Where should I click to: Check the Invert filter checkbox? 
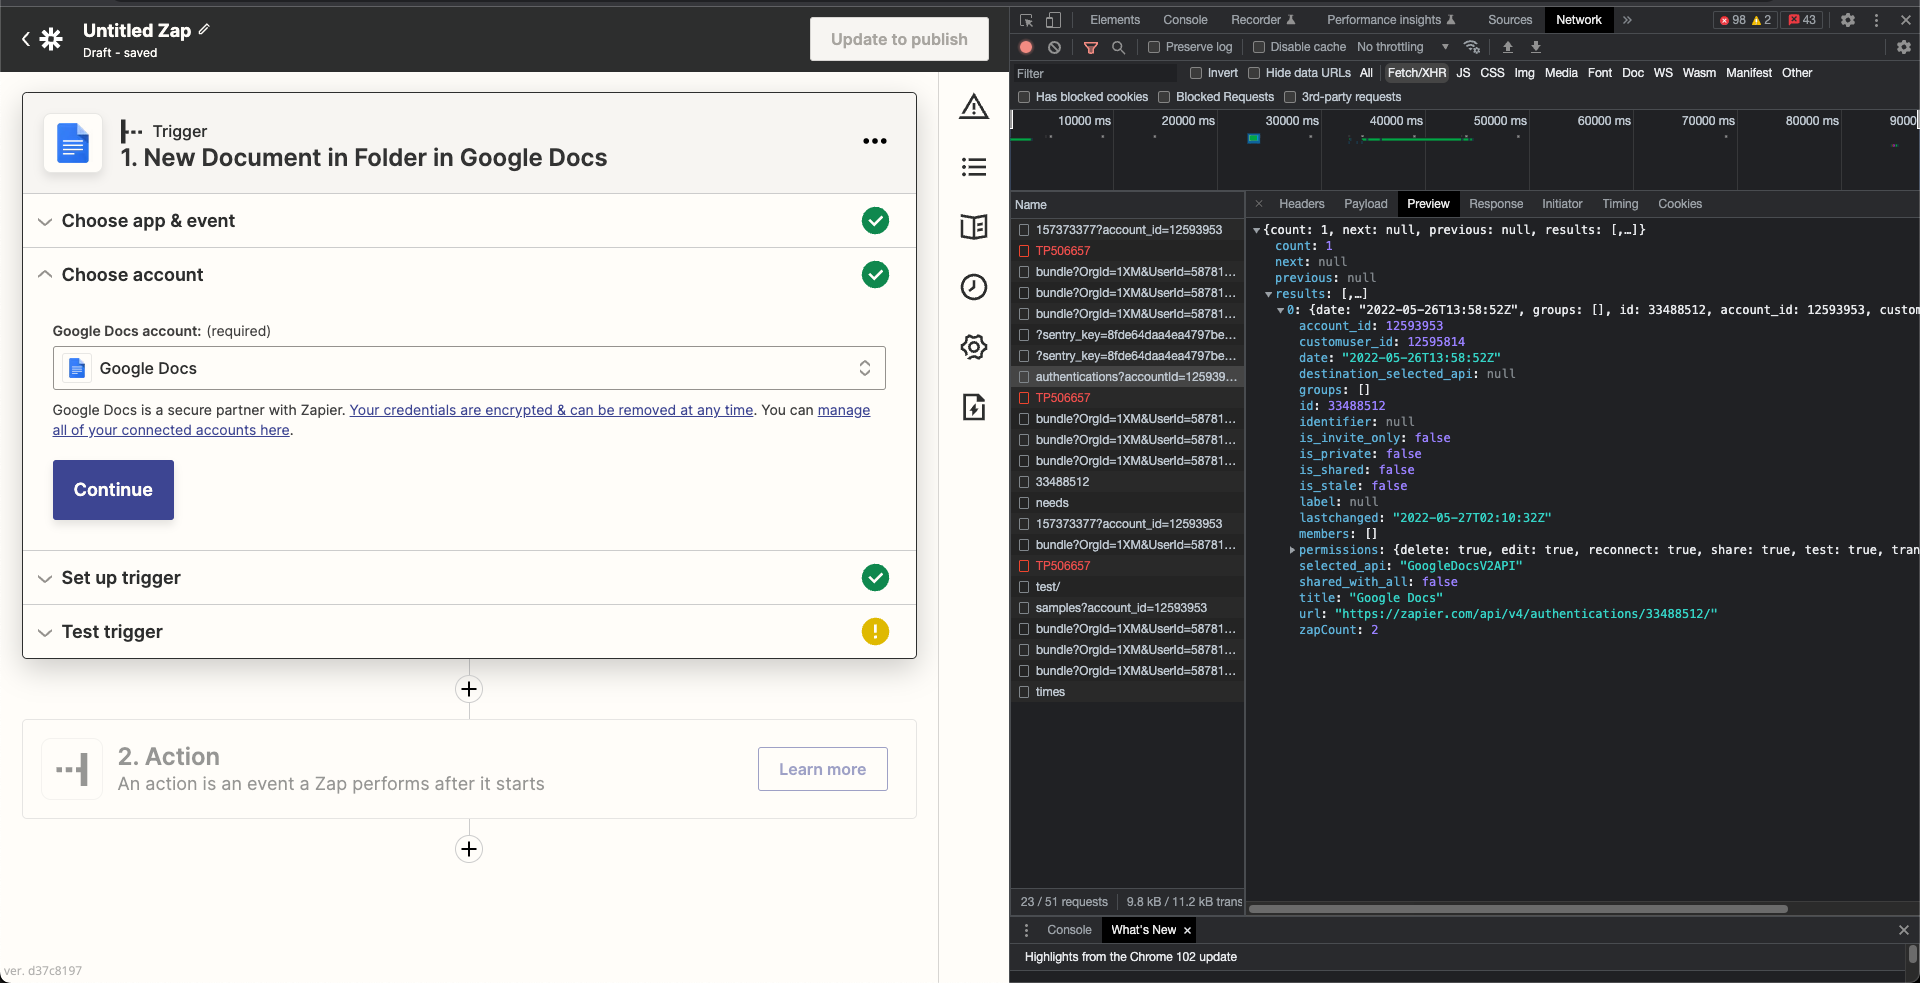pyautogui.click(x=1196, y=73)
